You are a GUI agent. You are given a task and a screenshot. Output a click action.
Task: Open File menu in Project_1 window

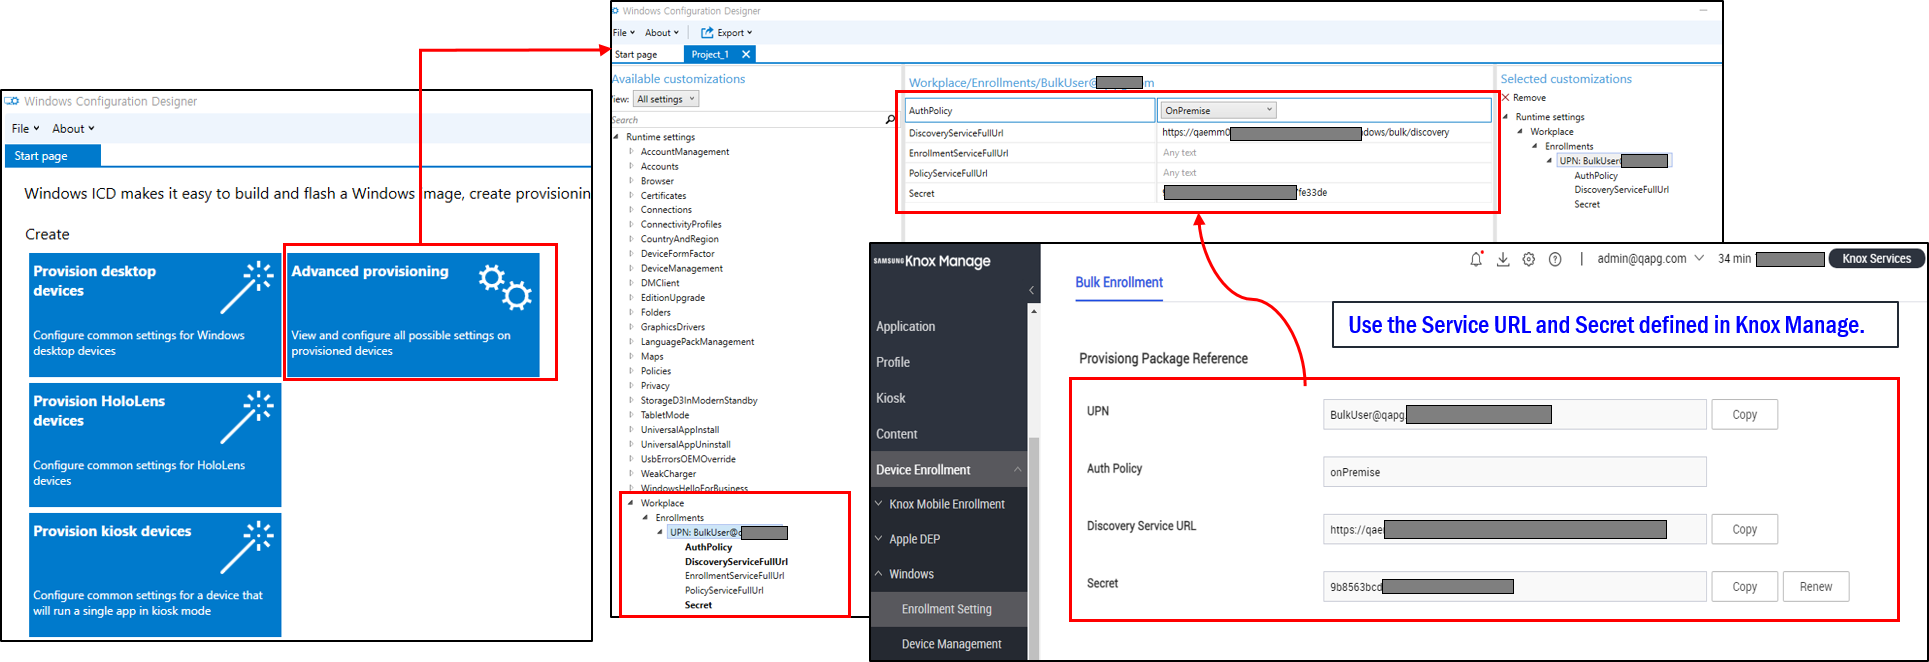click(x=623, y=33)
